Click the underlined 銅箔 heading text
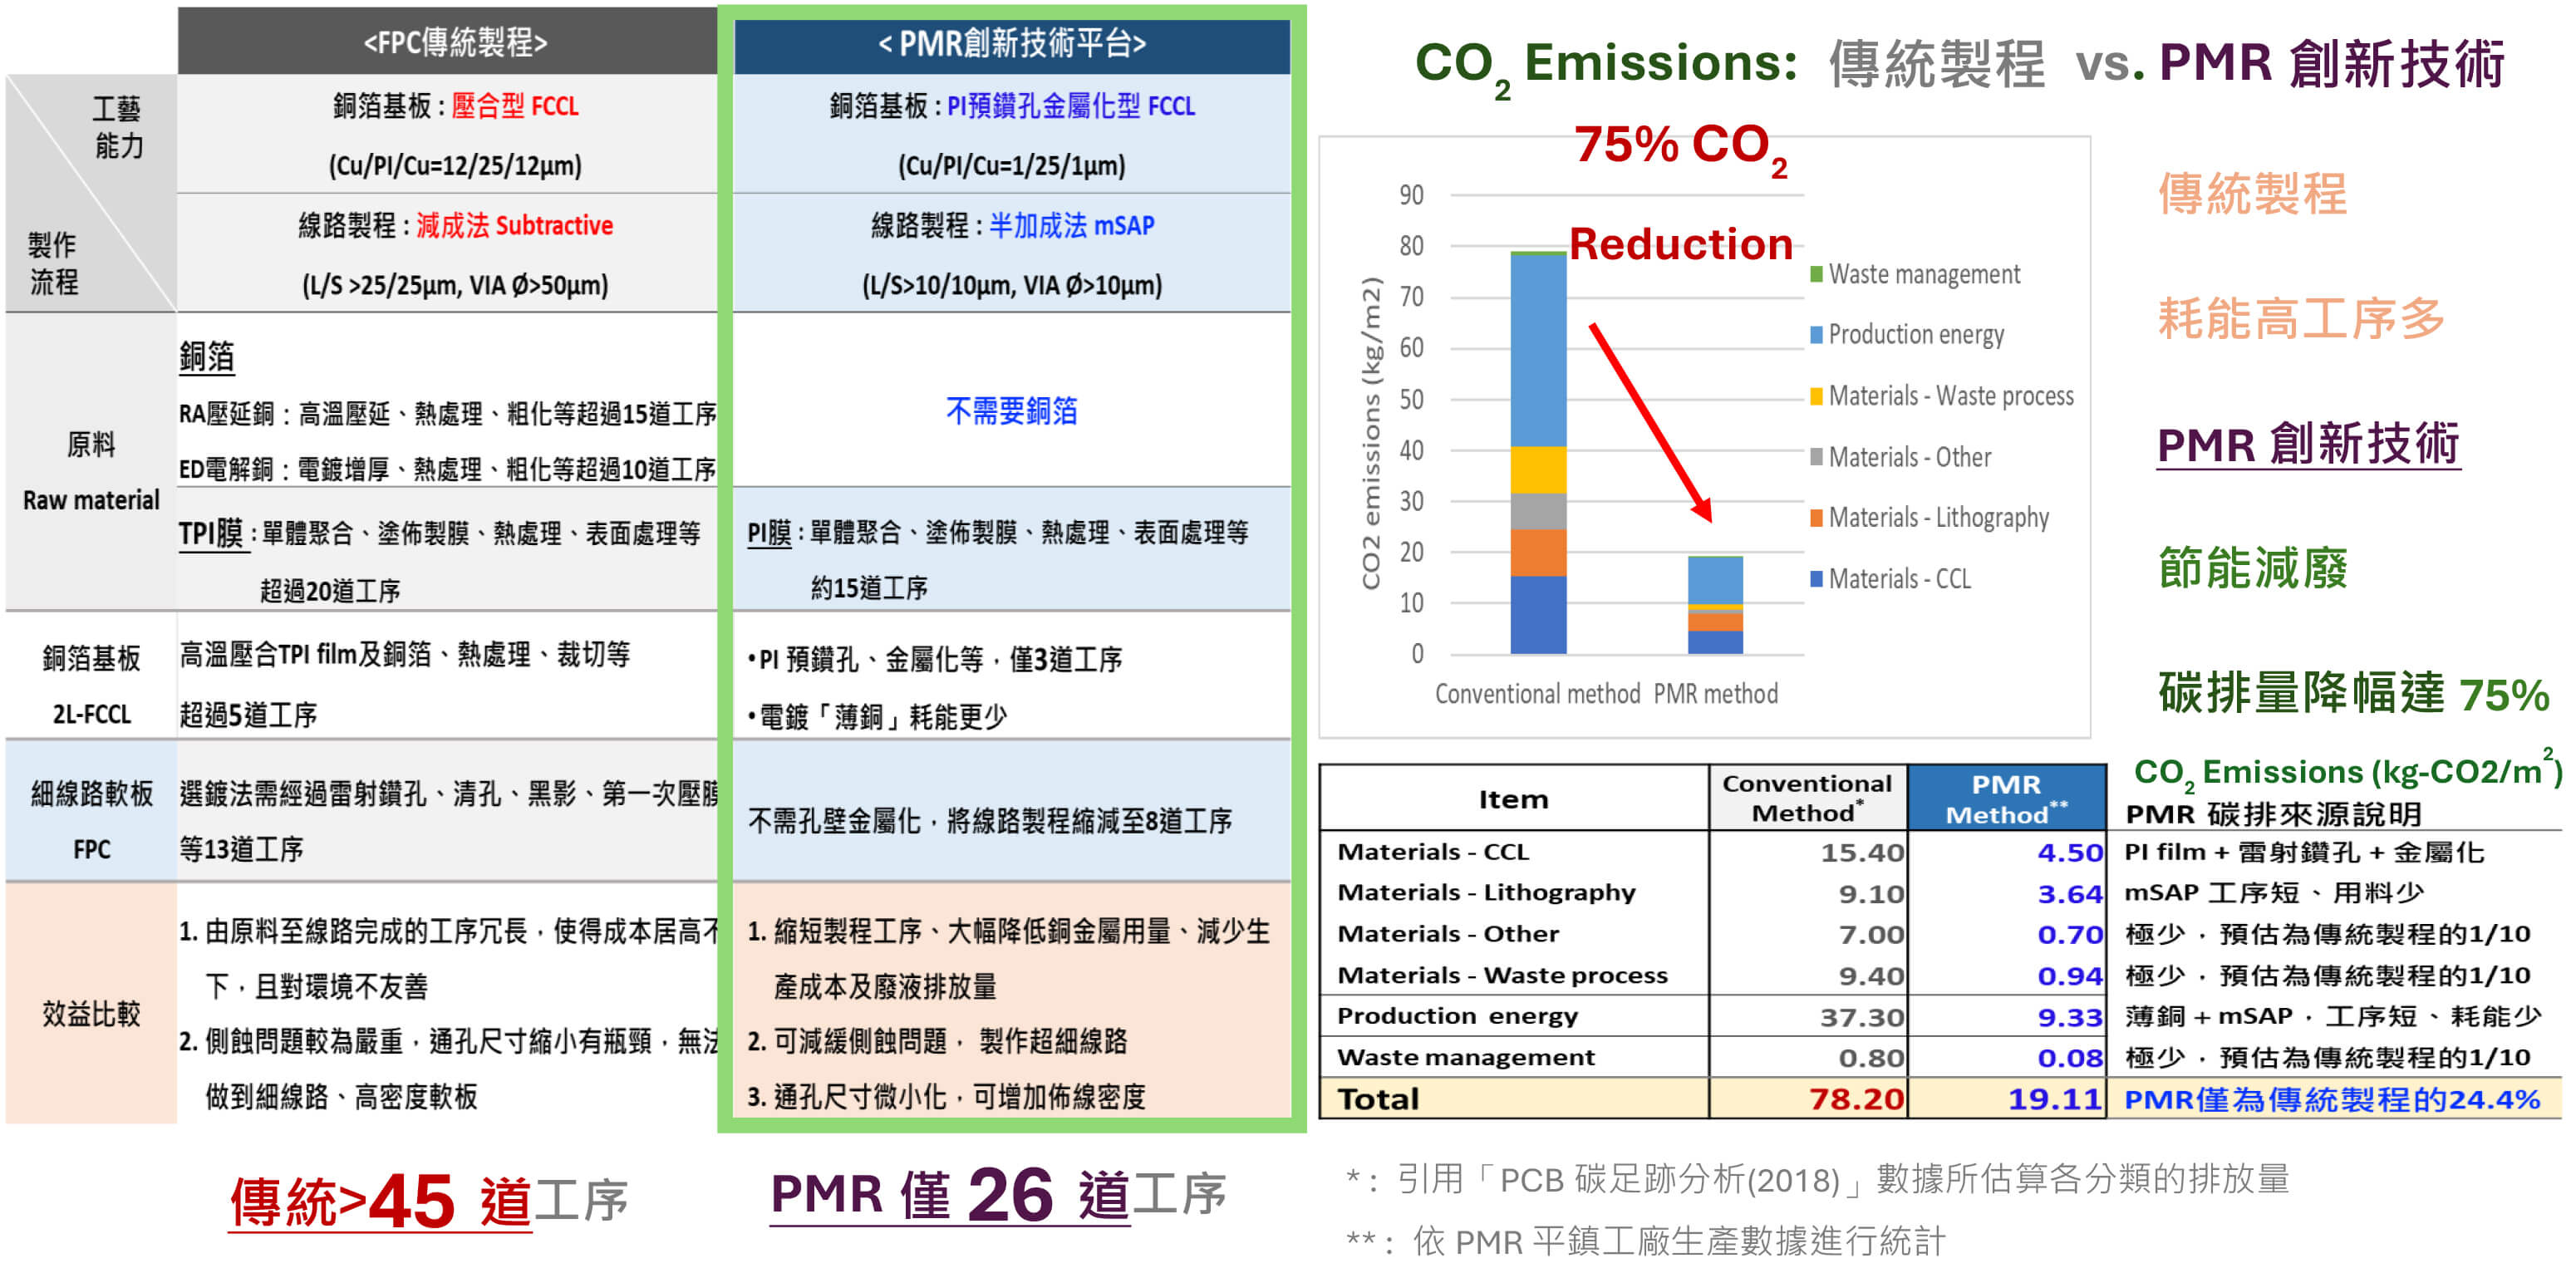This screenshot has height=1273, width=2576. pyautogui.click(x=207, y=356)
